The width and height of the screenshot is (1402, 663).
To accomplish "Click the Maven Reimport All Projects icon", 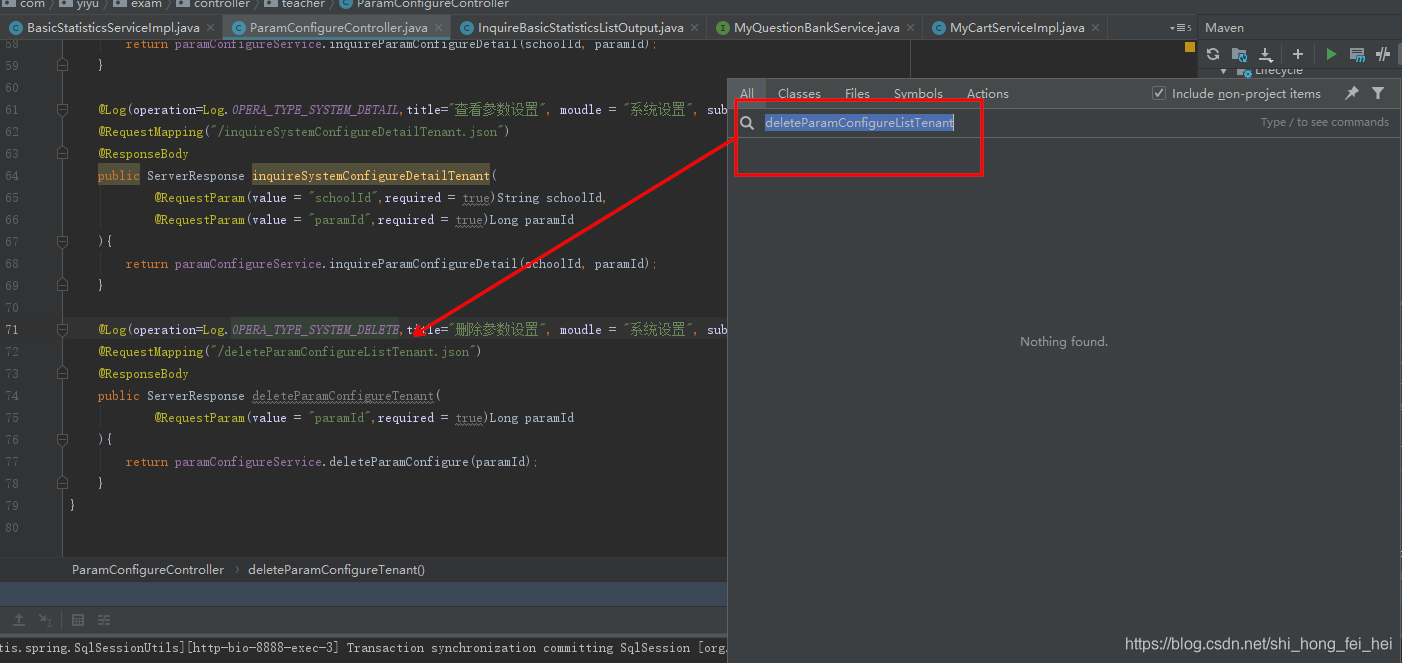I will [1212, 54].
